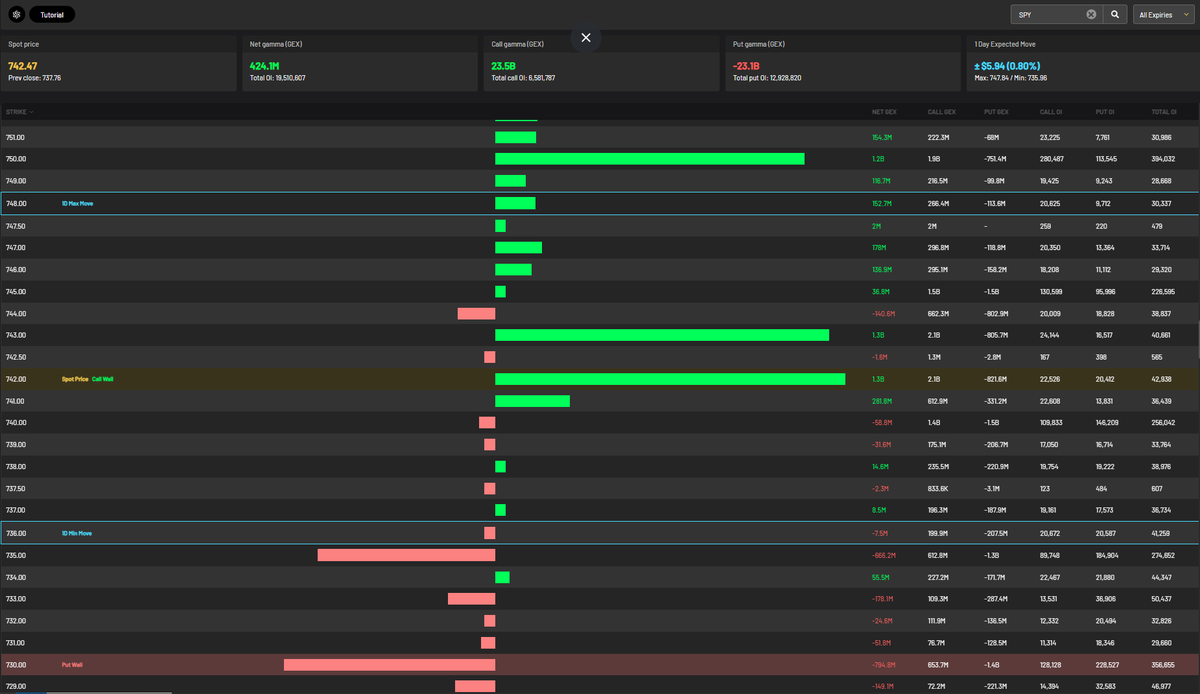Viewport: 1200px width, 694px height.
Task: Sort by the CALL OI column header
Action: coord(1051,112)
